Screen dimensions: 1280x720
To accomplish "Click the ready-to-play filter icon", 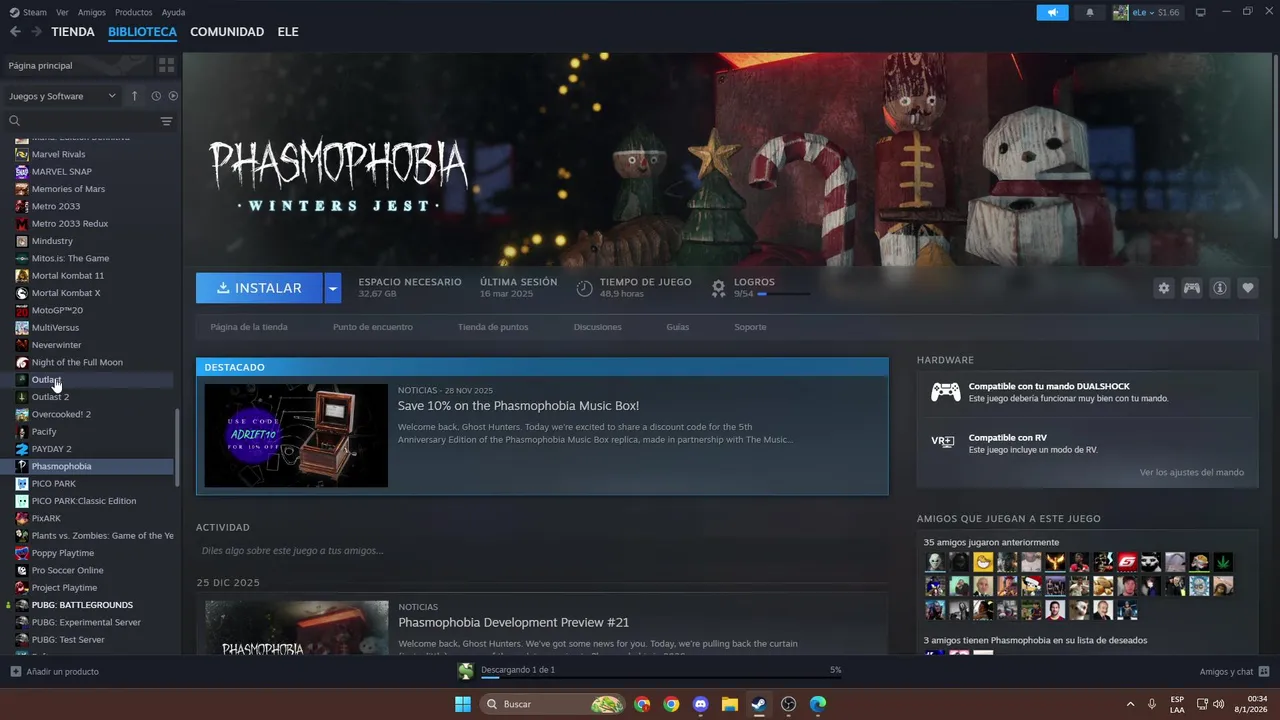I will [173, 96].
